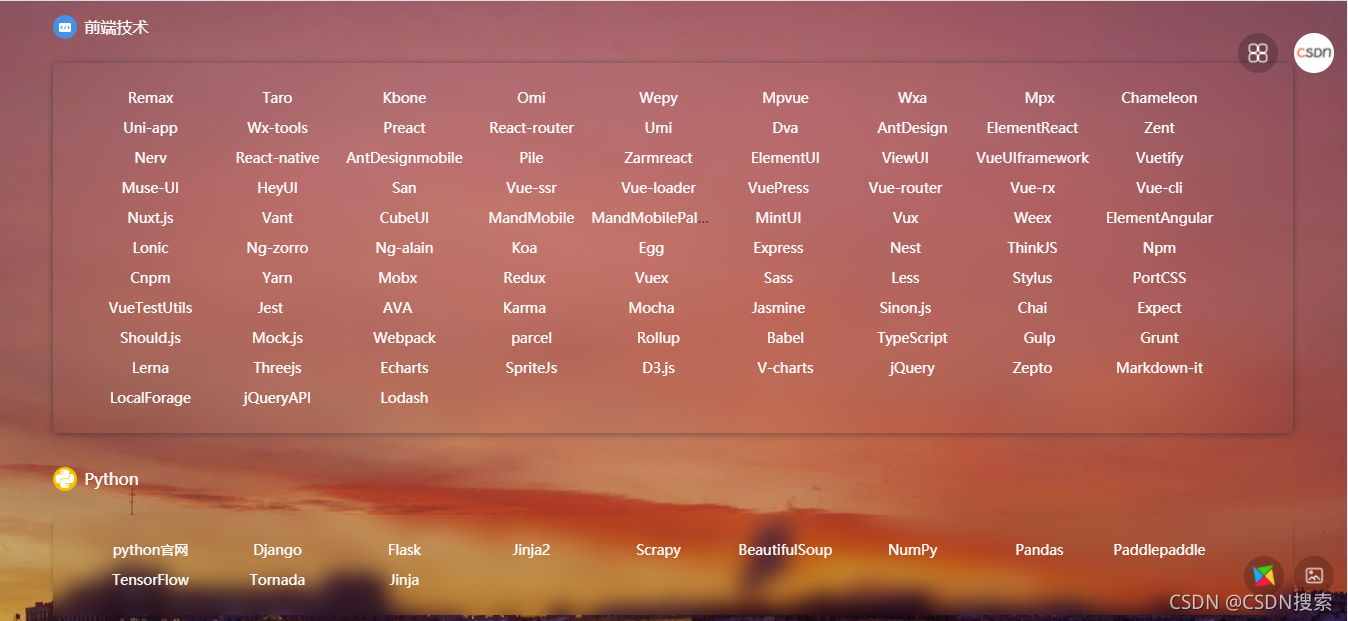Viewport: 1348px width, 621px height.
Task: Click the VuePress link
Action: [779, 188]
